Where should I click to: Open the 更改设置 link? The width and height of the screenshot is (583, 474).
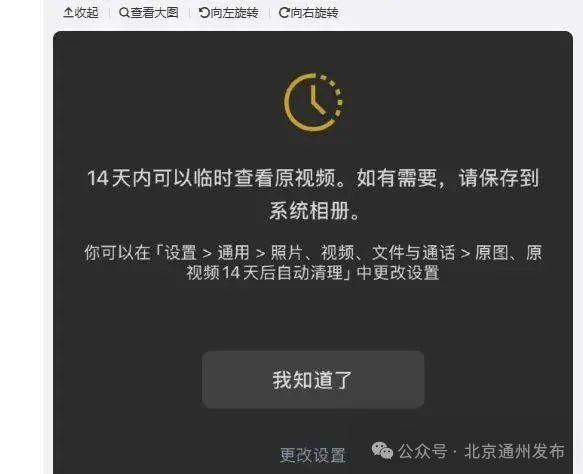pos(313,455)
